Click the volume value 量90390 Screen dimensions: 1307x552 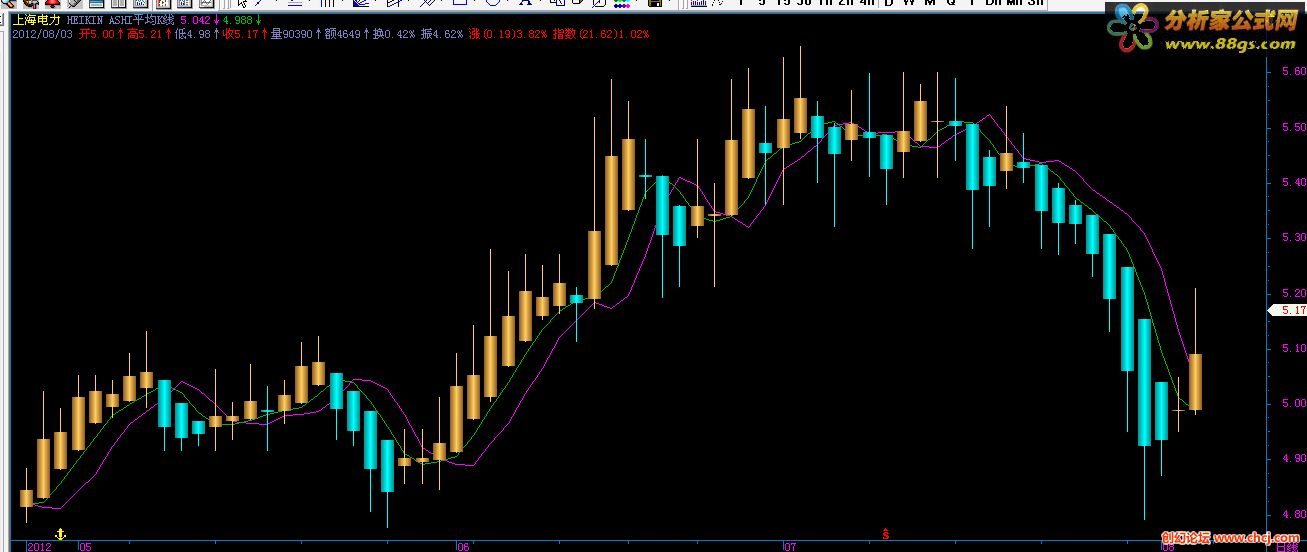[x=291, y=34]
